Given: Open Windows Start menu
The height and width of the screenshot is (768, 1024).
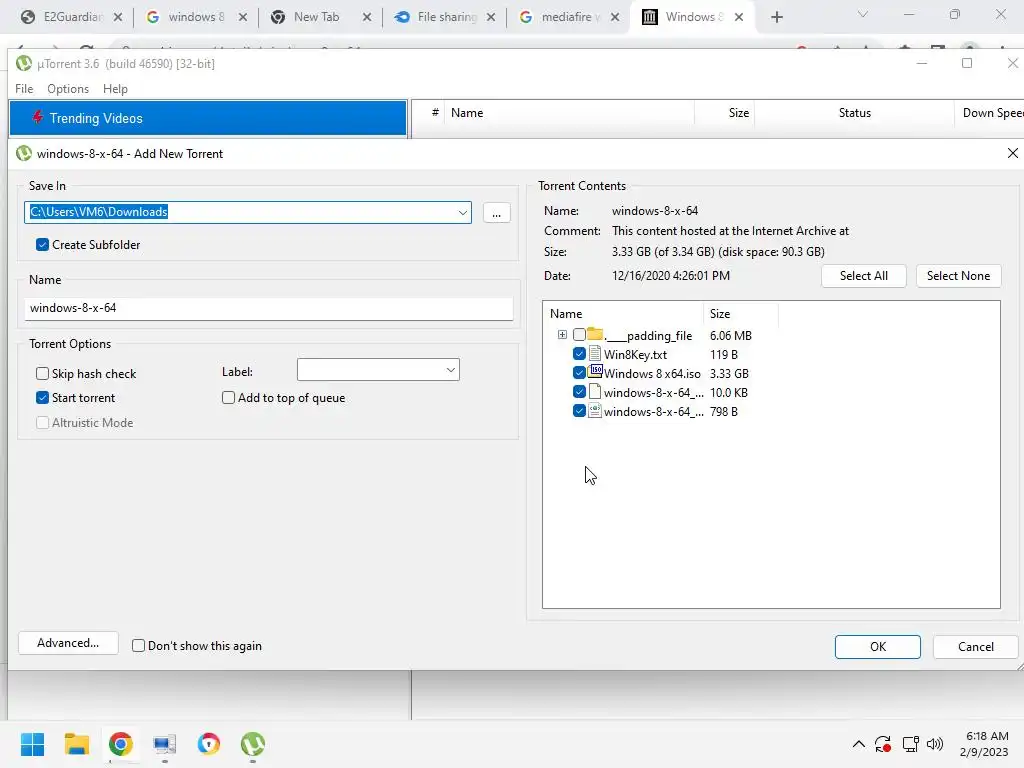Looking at the screenshot, I should tap(32, 744).
